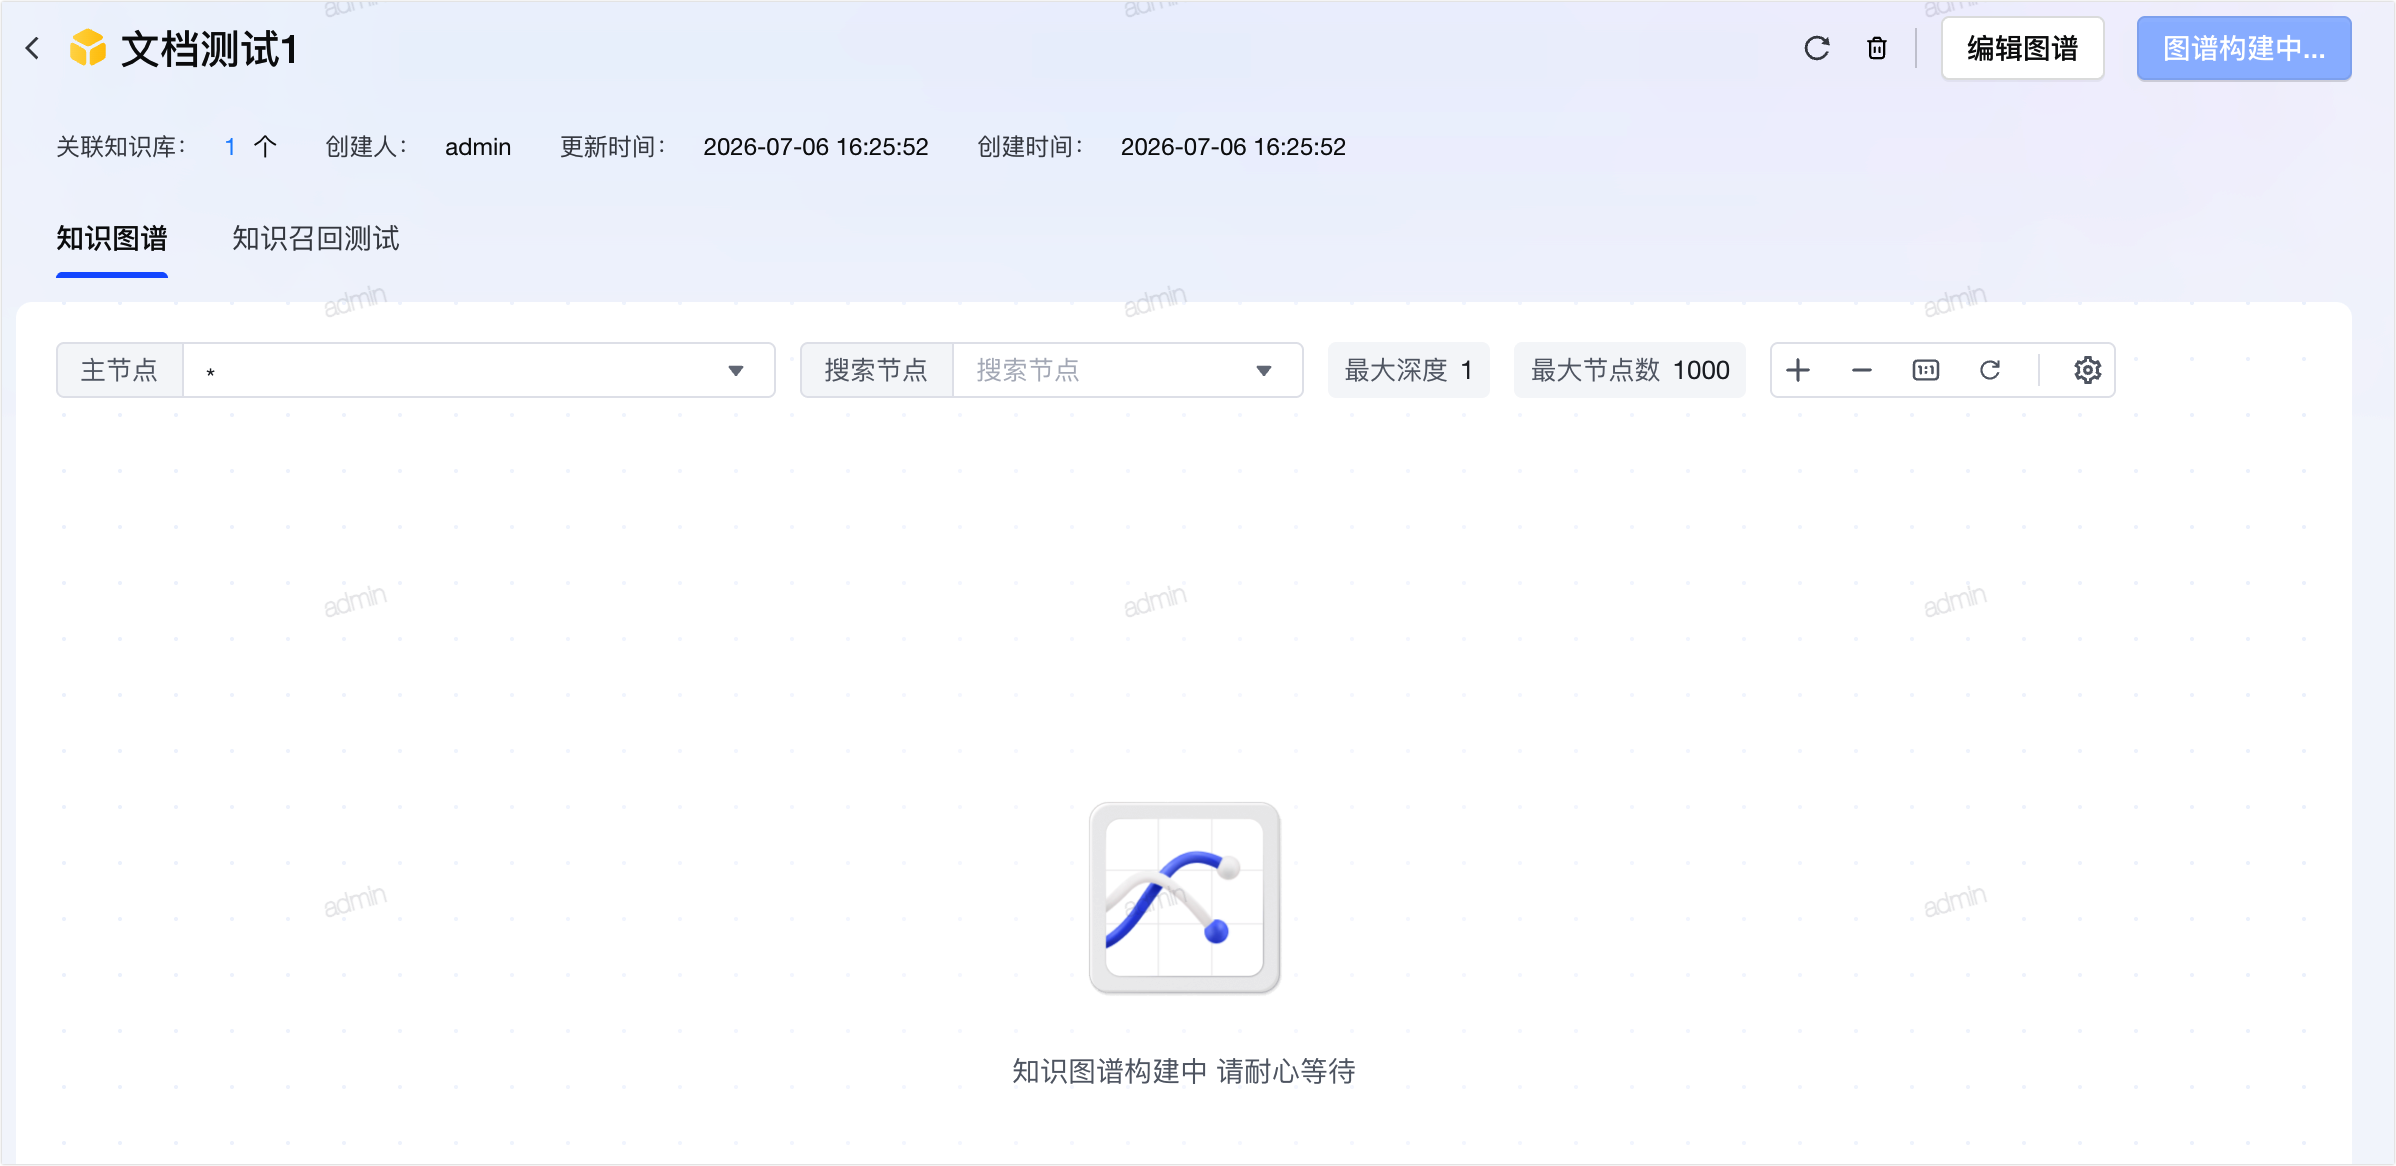Refresh the graph page in header
2396x1166 pixels.
[1817, 48]
